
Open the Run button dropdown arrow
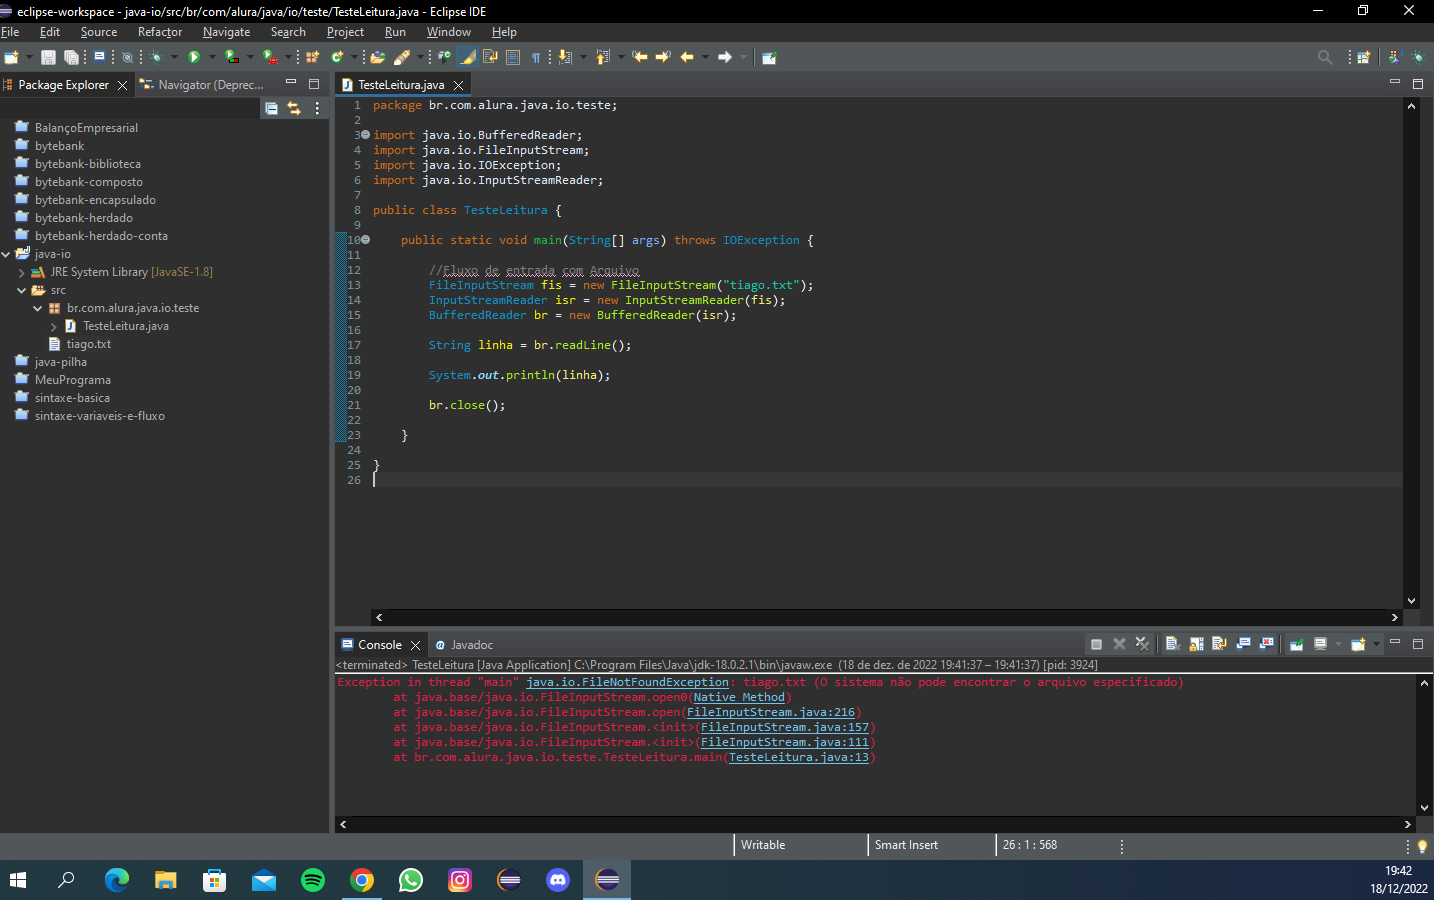tap(211, 57)
